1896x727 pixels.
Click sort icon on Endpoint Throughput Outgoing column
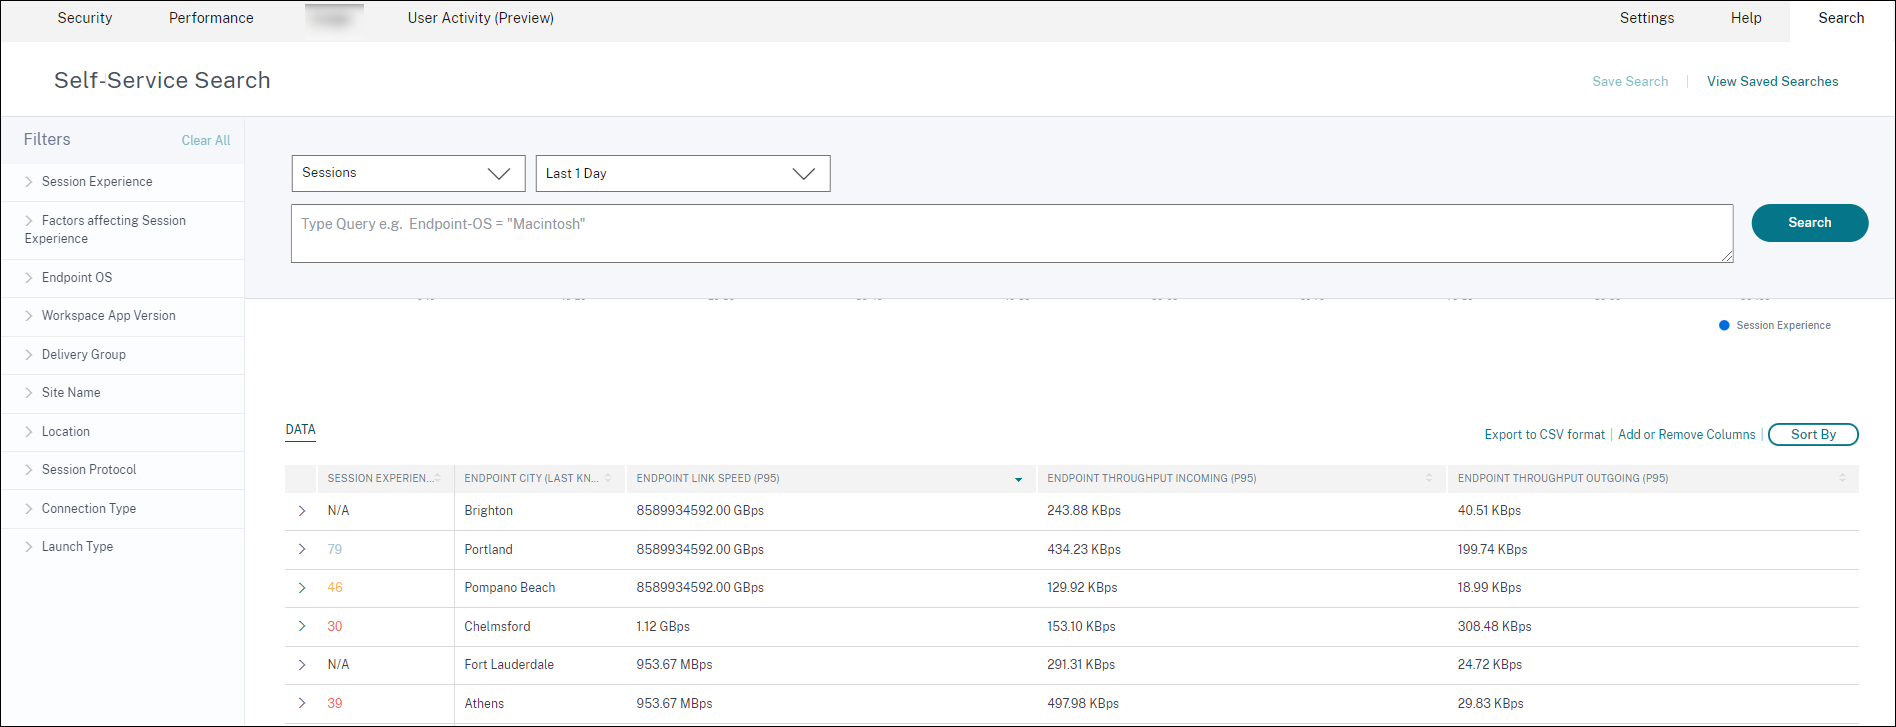pos(1842,479)
